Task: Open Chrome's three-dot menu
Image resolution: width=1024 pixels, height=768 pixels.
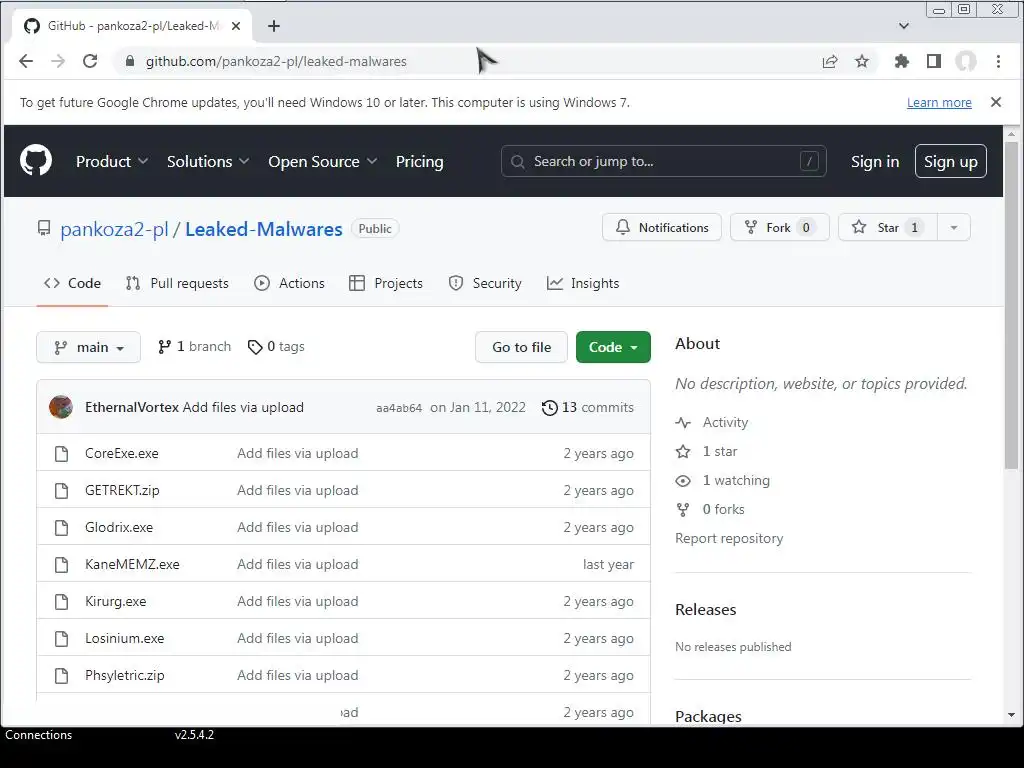Action: coord(998,61)
